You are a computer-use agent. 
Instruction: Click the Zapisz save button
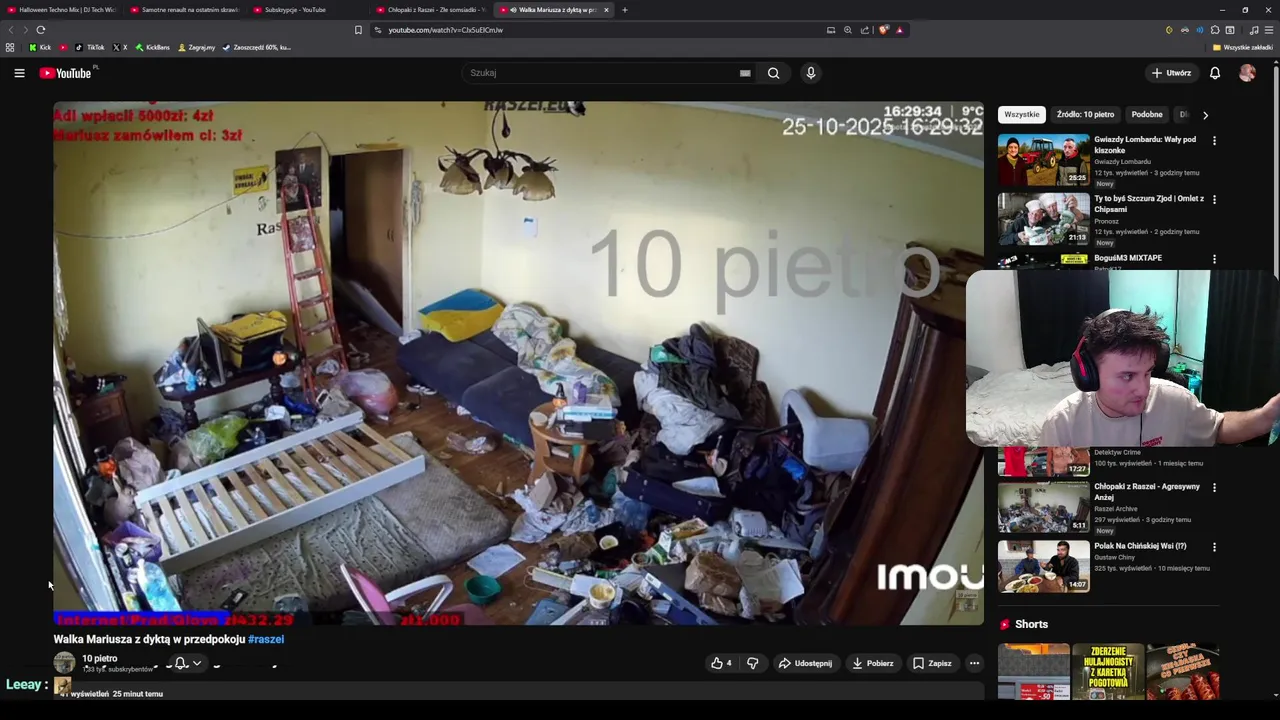pyautogui.click(x=932, y=663)
